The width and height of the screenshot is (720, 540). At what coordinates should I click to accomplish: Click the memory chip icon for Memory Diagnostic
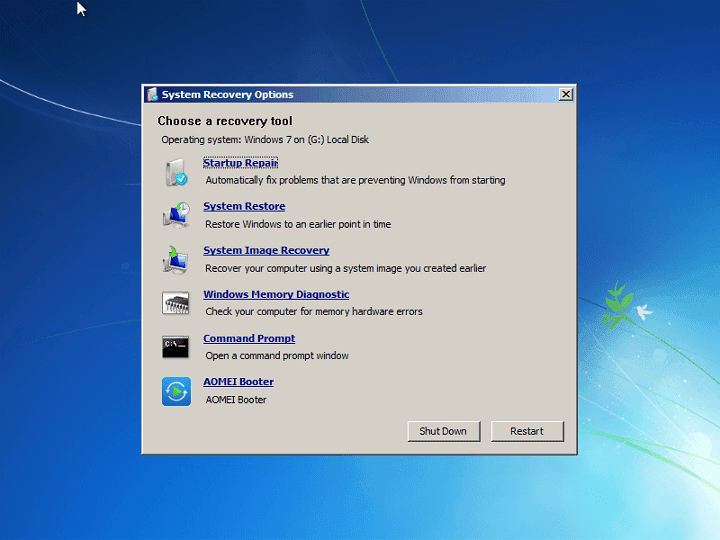(176, 303)
